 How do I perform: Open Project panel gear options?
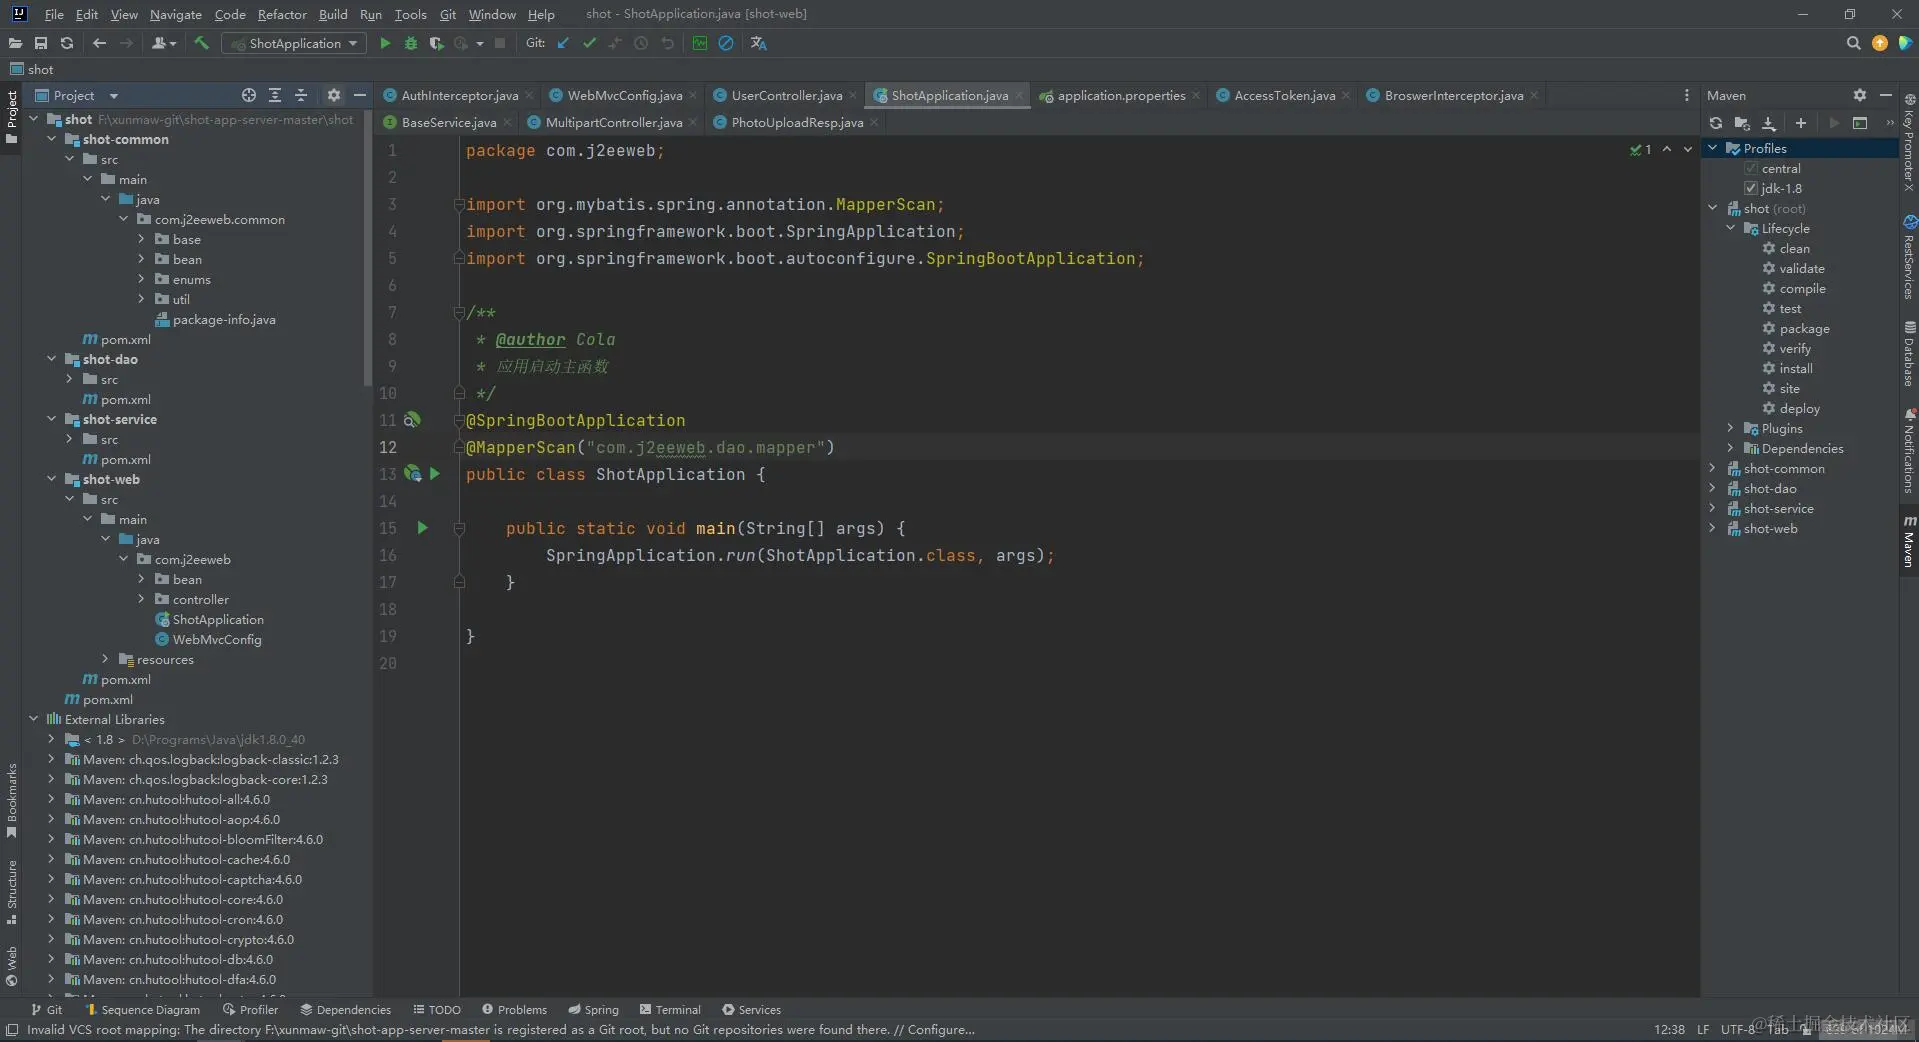coord(334,95)
